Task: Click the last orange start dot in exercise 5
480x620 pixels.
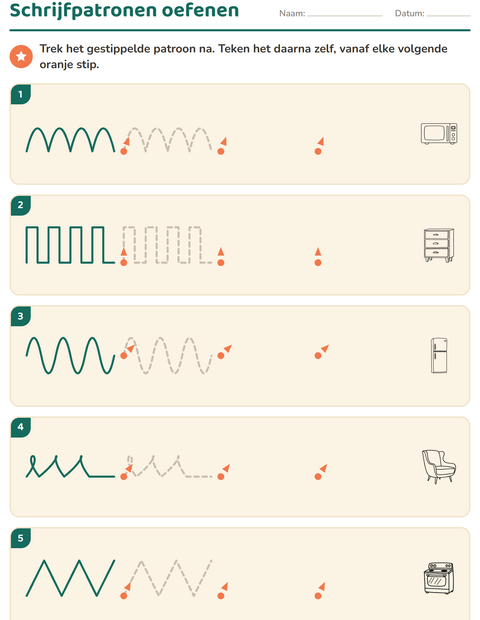Action: tap(318, 595)
